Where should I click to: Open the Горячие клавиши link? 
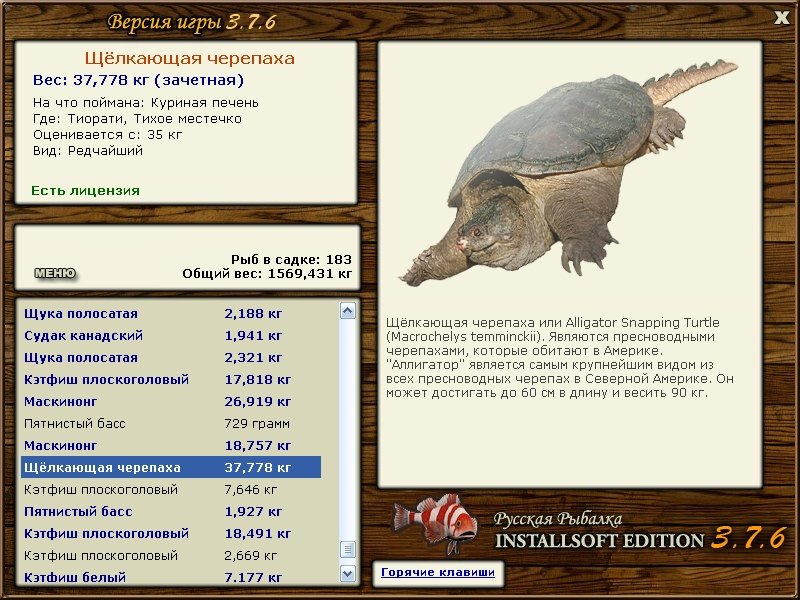438,572
